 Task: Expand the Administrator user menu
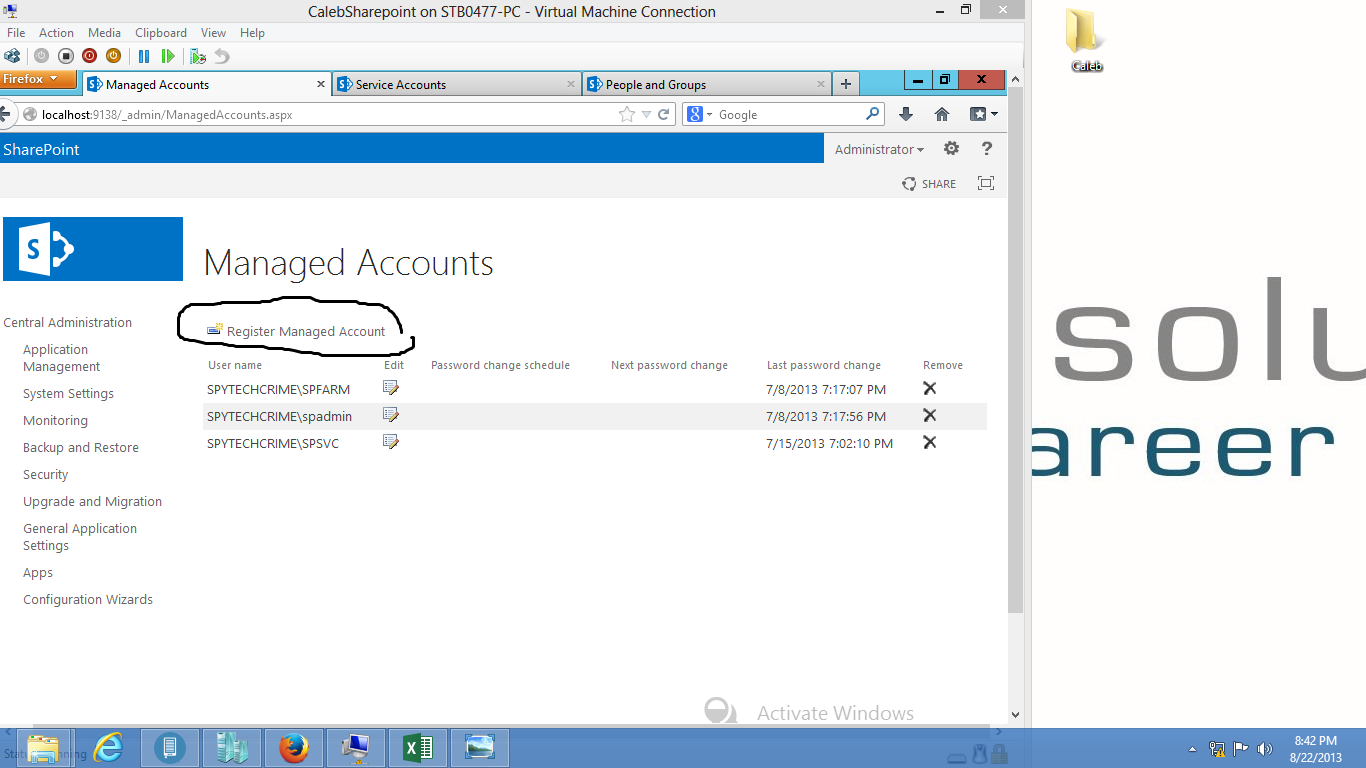[879, 149]
